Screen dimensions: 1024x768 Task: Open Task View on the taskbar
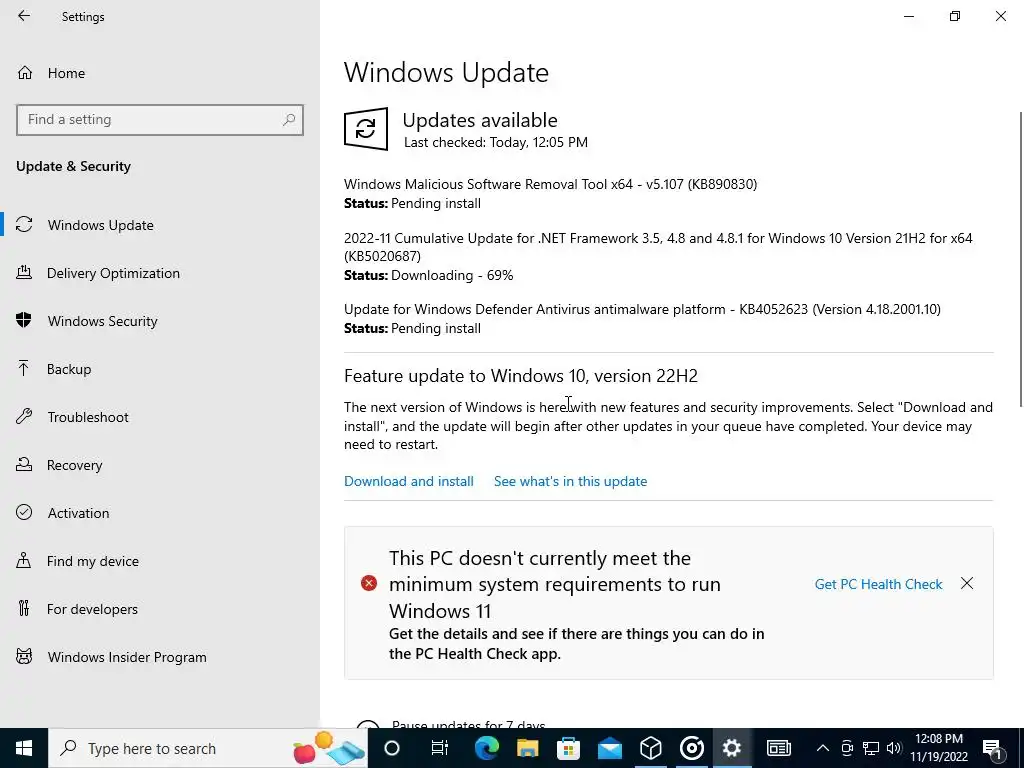(x=440, y=748)
